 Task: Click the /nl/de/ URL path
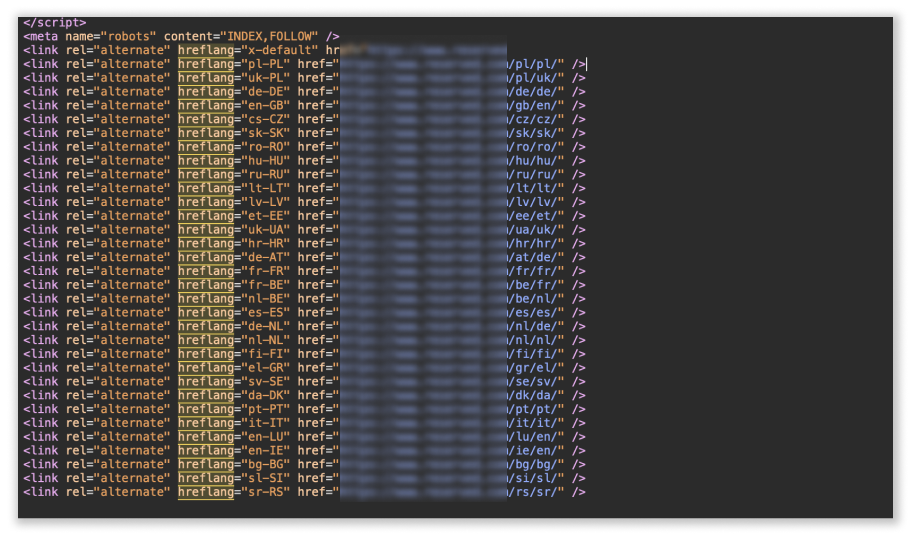click(x=533, y=327)
